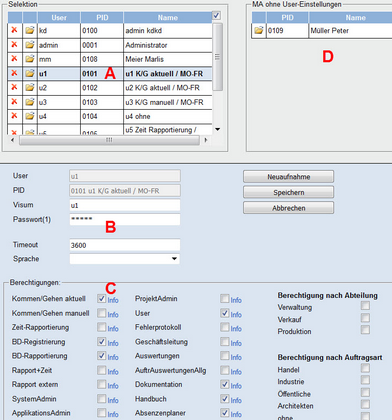Open folder icon for user kd
This screenshot has height=420, width=392.
(x=30, y=30)
